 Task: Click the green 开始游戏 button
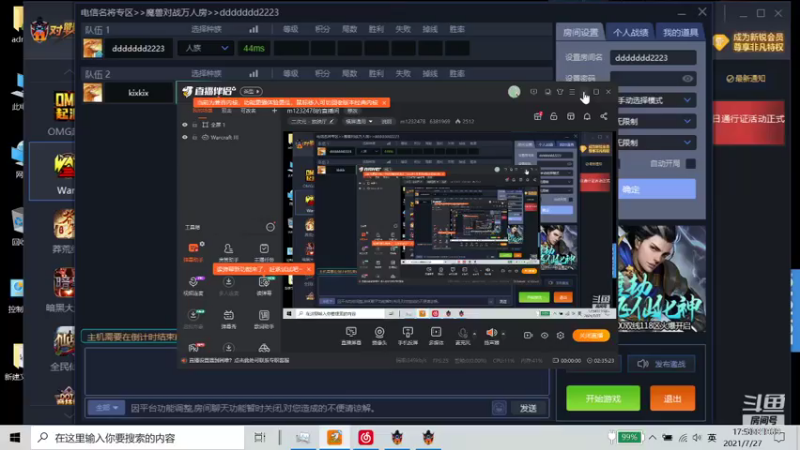pyautogui.click(x=603, y=398)
